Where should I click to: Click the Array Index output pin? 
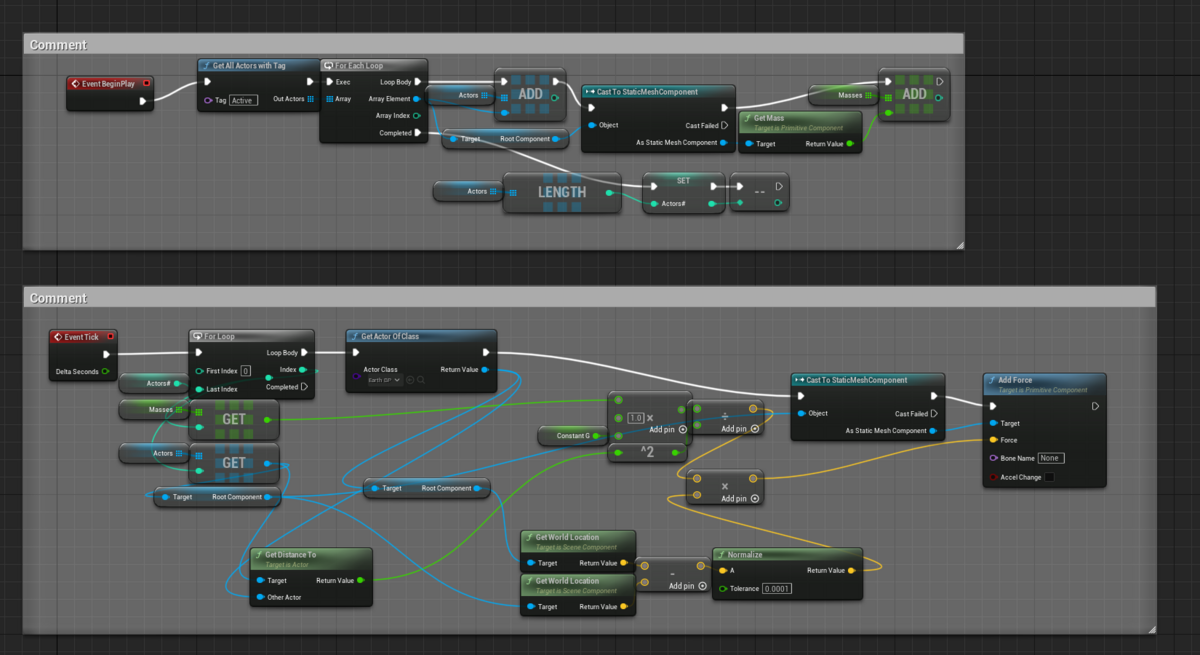click(x=417, y=115)
